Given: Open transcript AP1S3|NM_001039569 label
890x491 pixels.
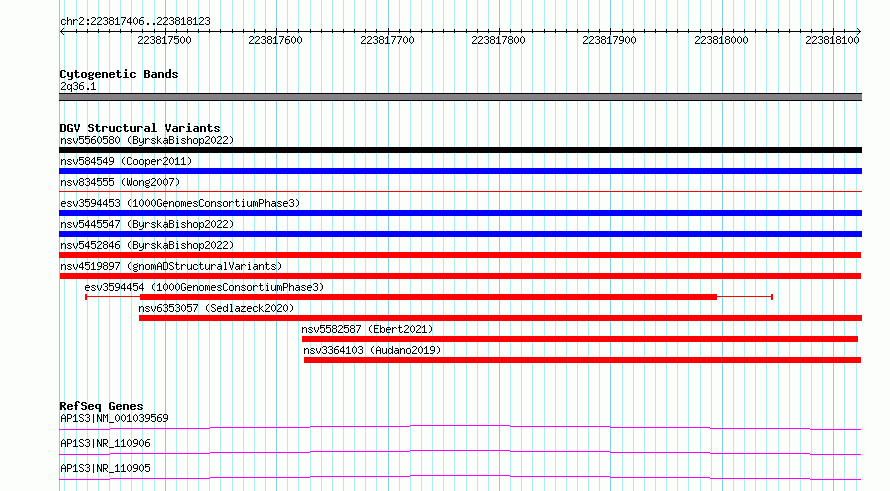Looking at the screenshot, I should [114, 418].
